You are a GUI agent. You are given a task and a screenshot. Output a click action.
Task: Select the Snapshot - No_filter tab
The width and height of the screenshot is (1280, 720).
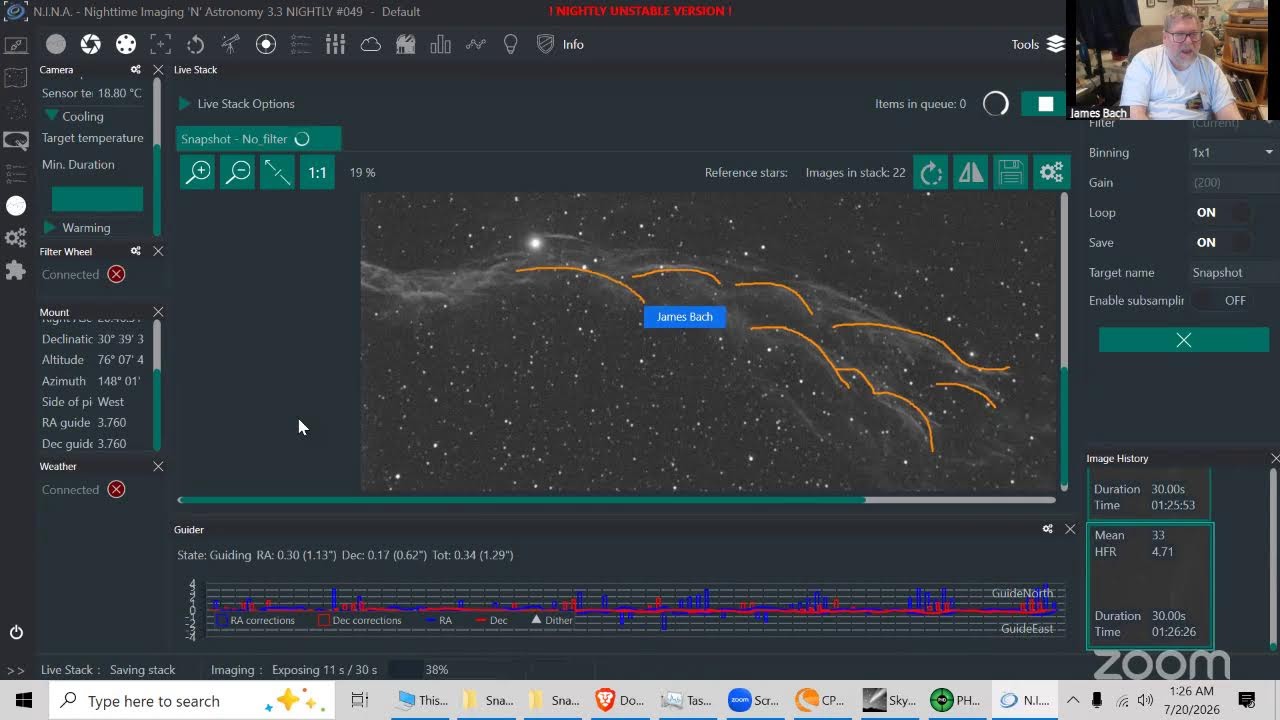click(x=258, y=139)
